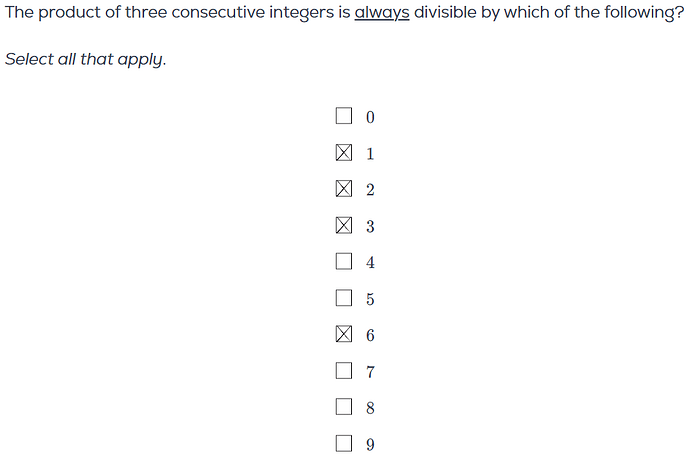Viewport: 690px width, 462px height.
Task: Check the checkbox for option 0
Action: coord(344,116)
